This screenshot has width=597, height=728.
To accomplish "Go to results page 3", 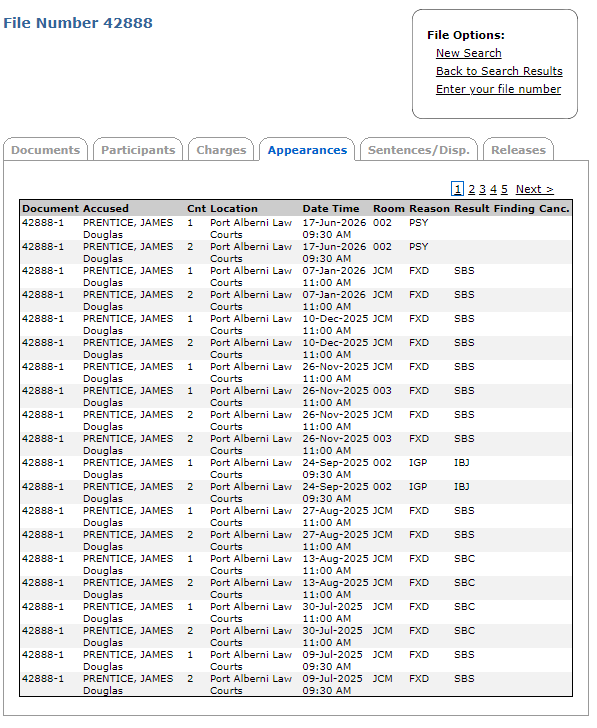I will (x=482, y=189).
